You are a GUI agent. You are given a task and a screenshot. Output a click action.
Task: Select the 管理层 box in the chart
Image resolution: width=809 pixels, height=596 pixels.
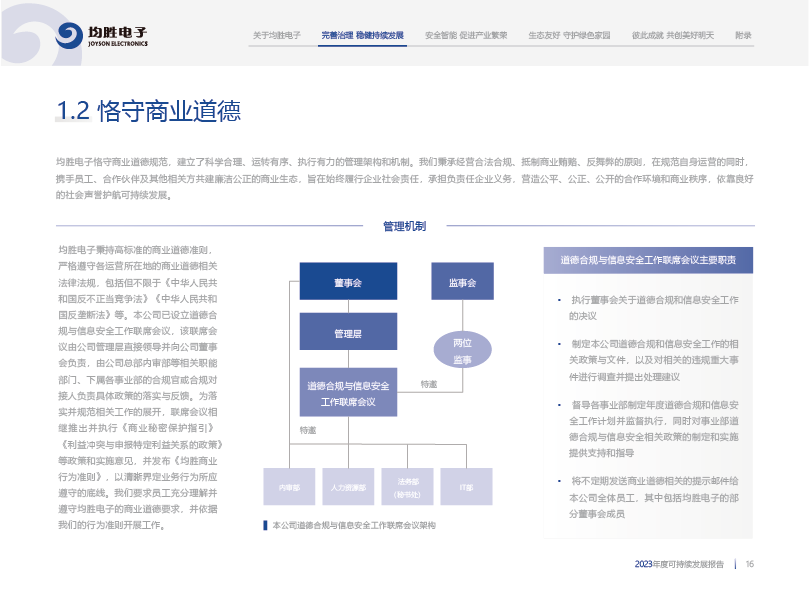348,333
